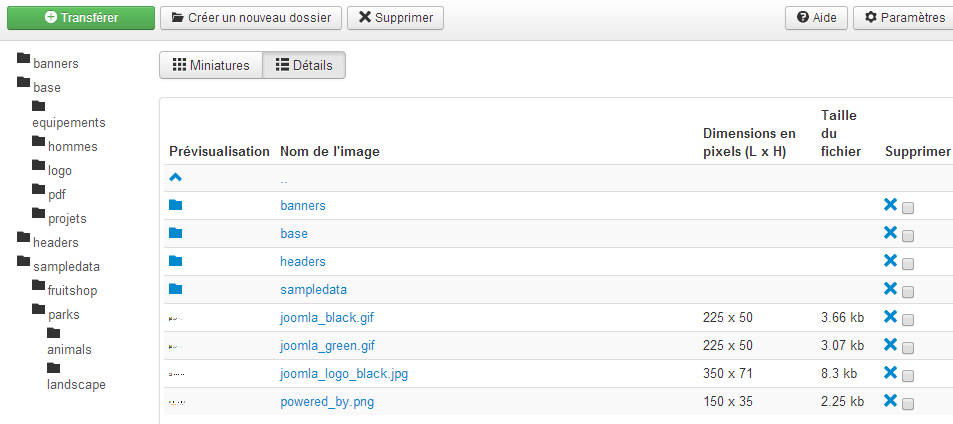This screenshot has height=424, width=953.
Task: Open the Paramètres settings button
Action: (x=904, y=18)
